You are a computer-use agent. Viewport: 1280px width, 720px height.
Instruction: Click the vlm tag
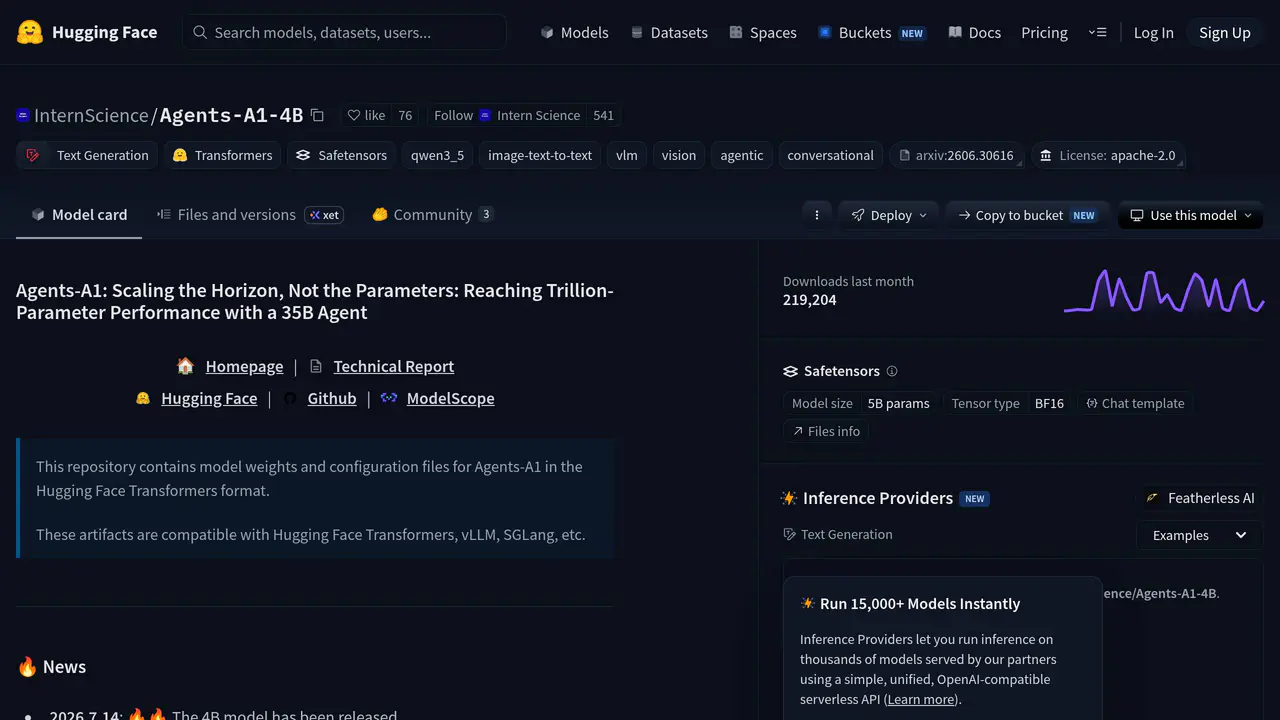point(627,155)
